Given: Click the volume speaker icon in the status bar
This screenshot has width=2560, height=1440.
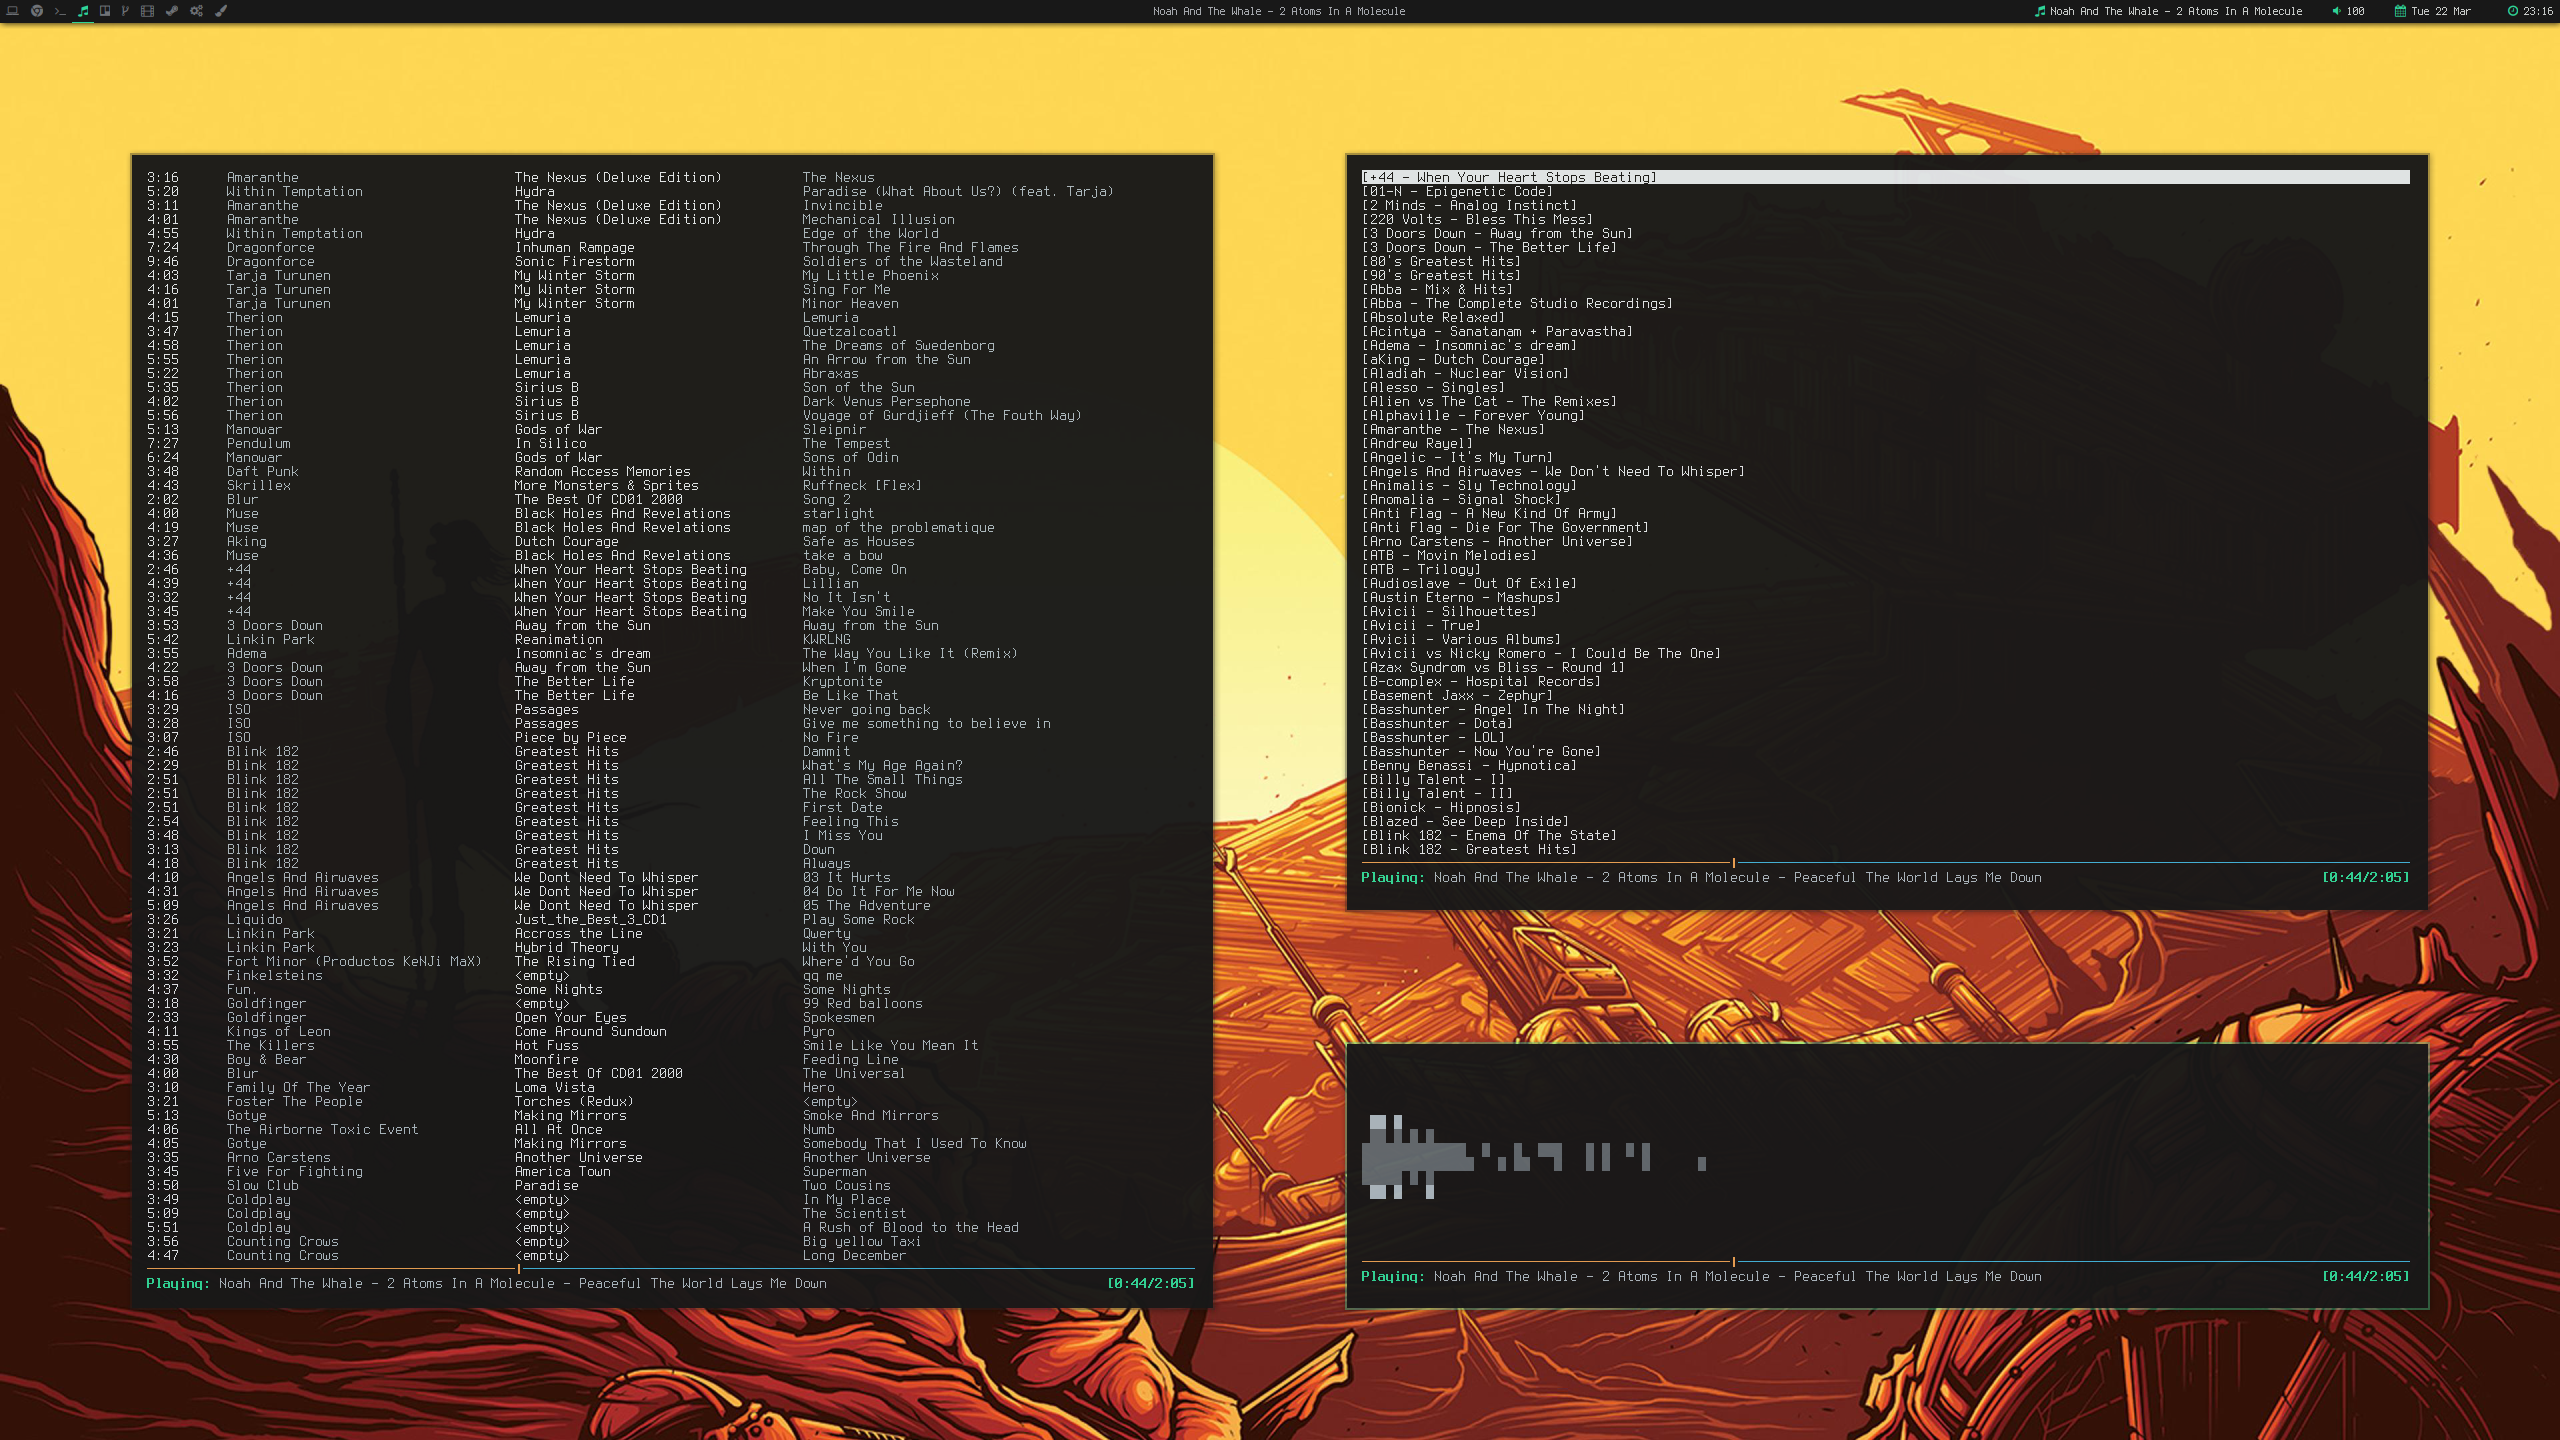Looking at the screenshot, I should tap(2336, 11).
